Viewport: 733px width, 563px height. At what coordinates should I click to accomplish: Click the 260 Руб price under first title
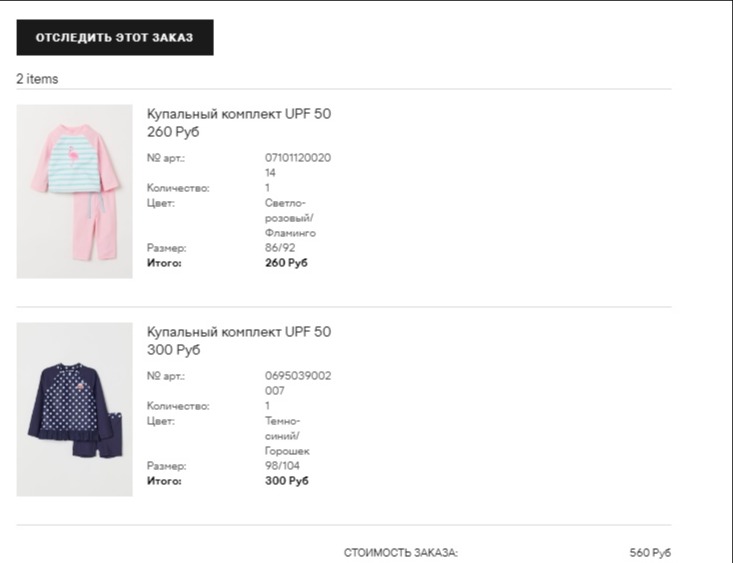tap(173, 132)
